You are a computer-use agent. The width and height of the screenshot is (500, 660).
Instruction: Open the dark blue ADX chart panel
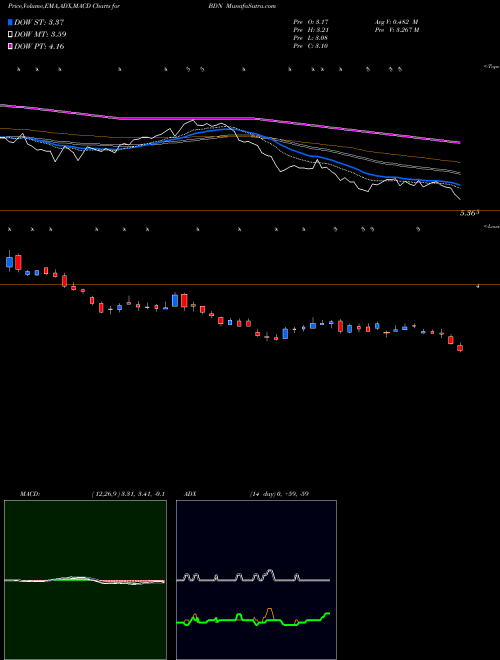pos(256,580)
